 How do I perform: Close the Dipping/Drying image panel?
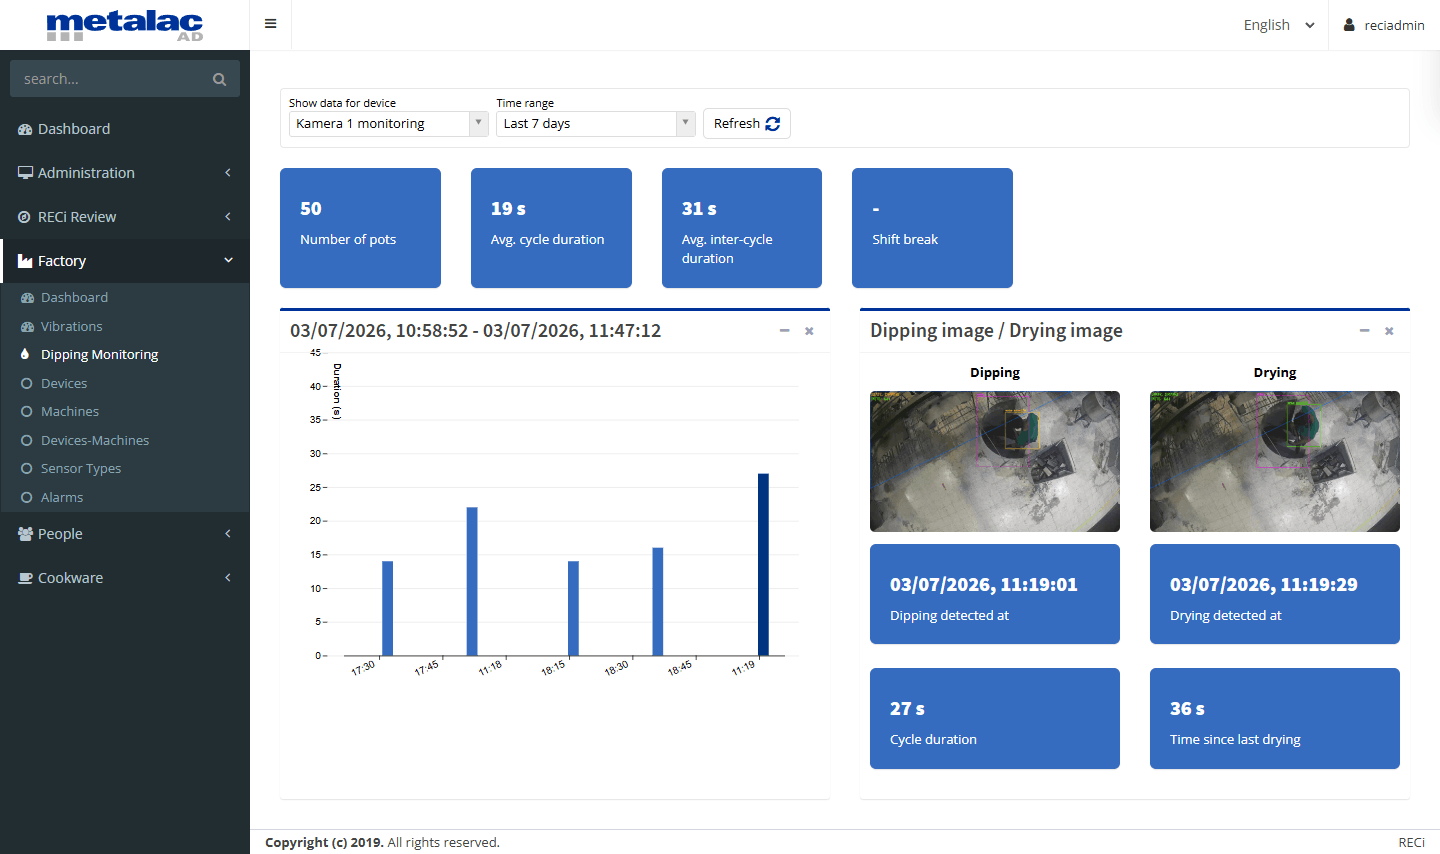click(x=1389, y=331)
